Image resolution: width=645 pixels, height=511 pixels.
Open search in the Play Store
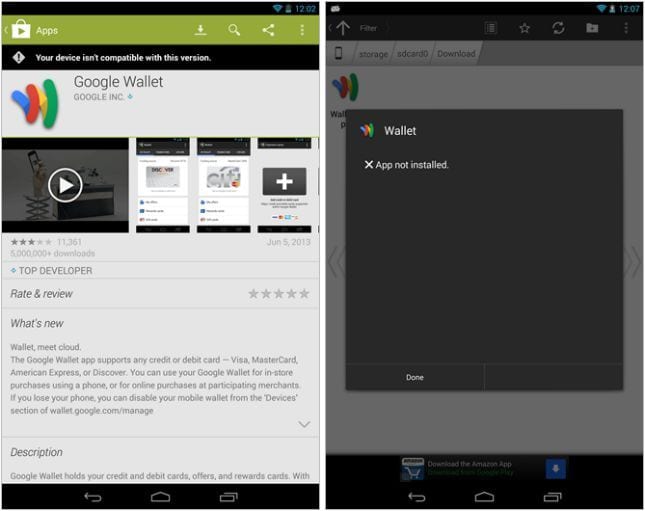coord(234,30)
